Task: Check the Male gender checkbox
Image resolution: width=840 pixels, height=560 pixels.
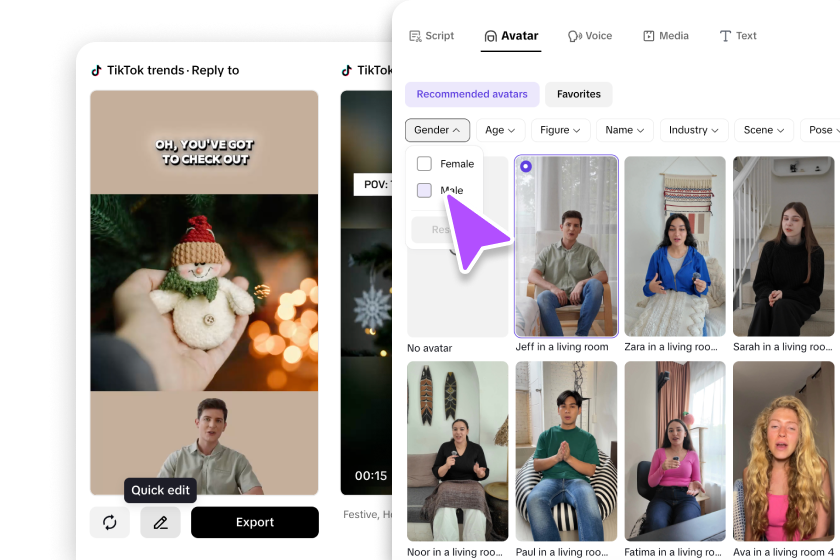Action: click(424, 190)
